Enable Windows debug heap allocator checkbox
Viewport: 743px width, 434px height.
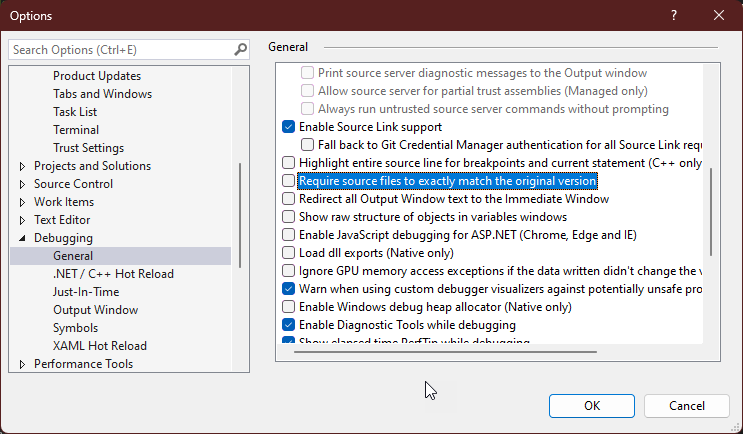[288, 307]
